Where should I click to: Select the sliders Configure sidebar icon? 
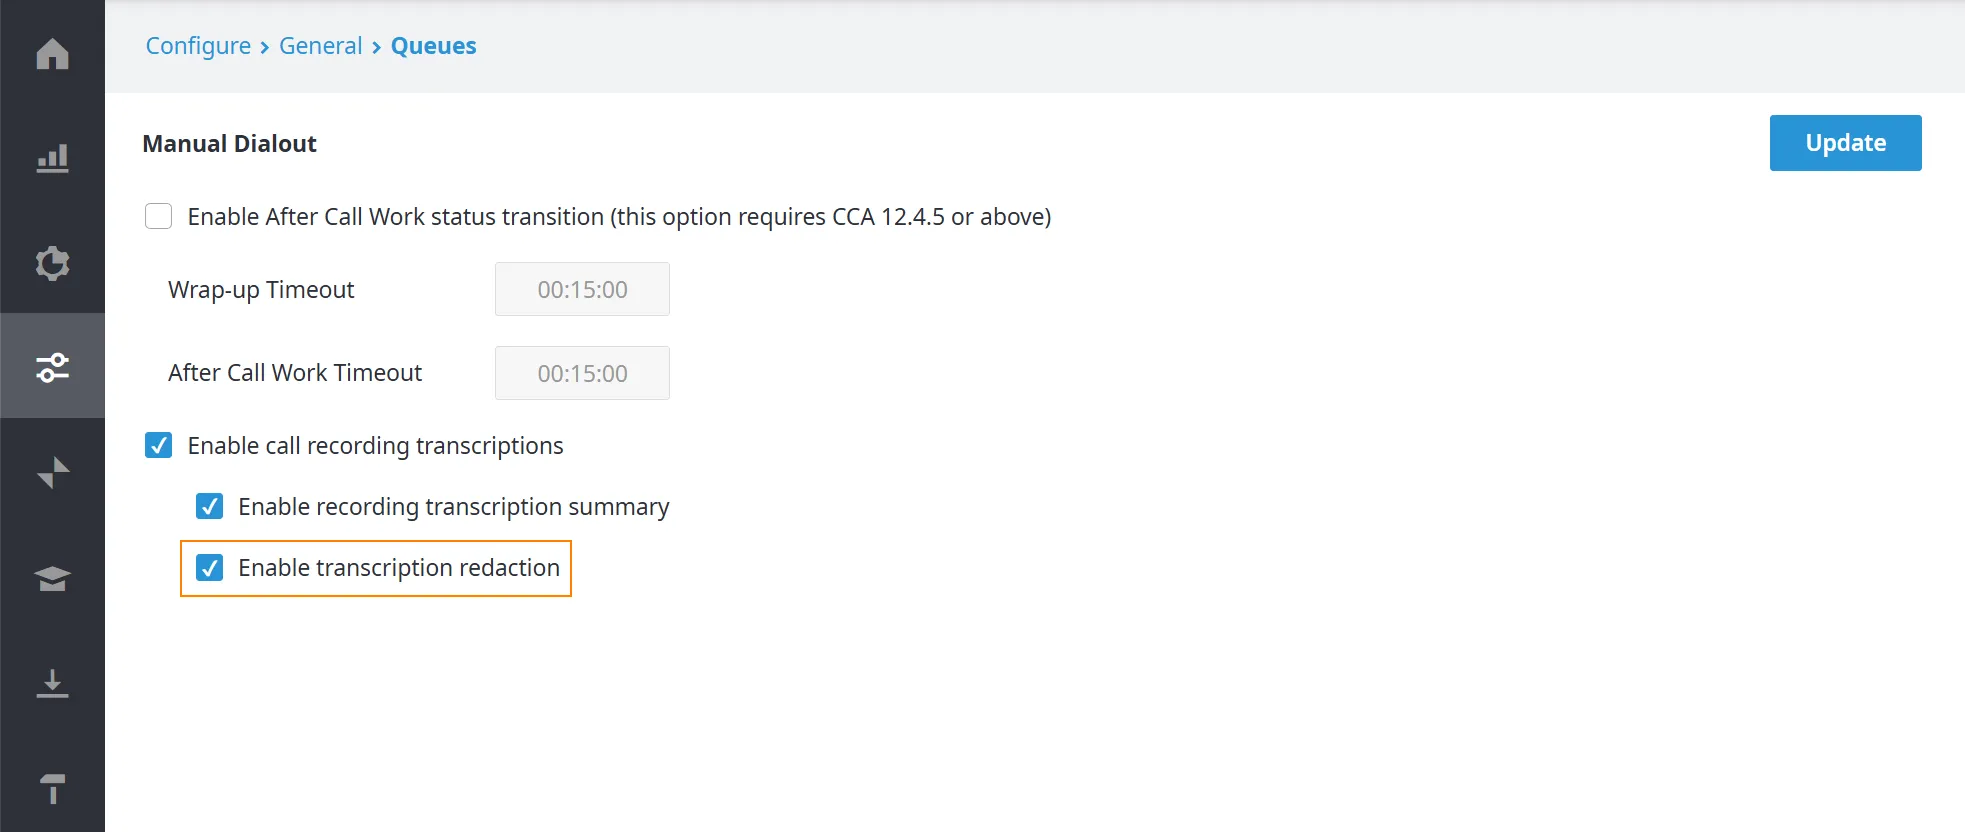[52, 367]
